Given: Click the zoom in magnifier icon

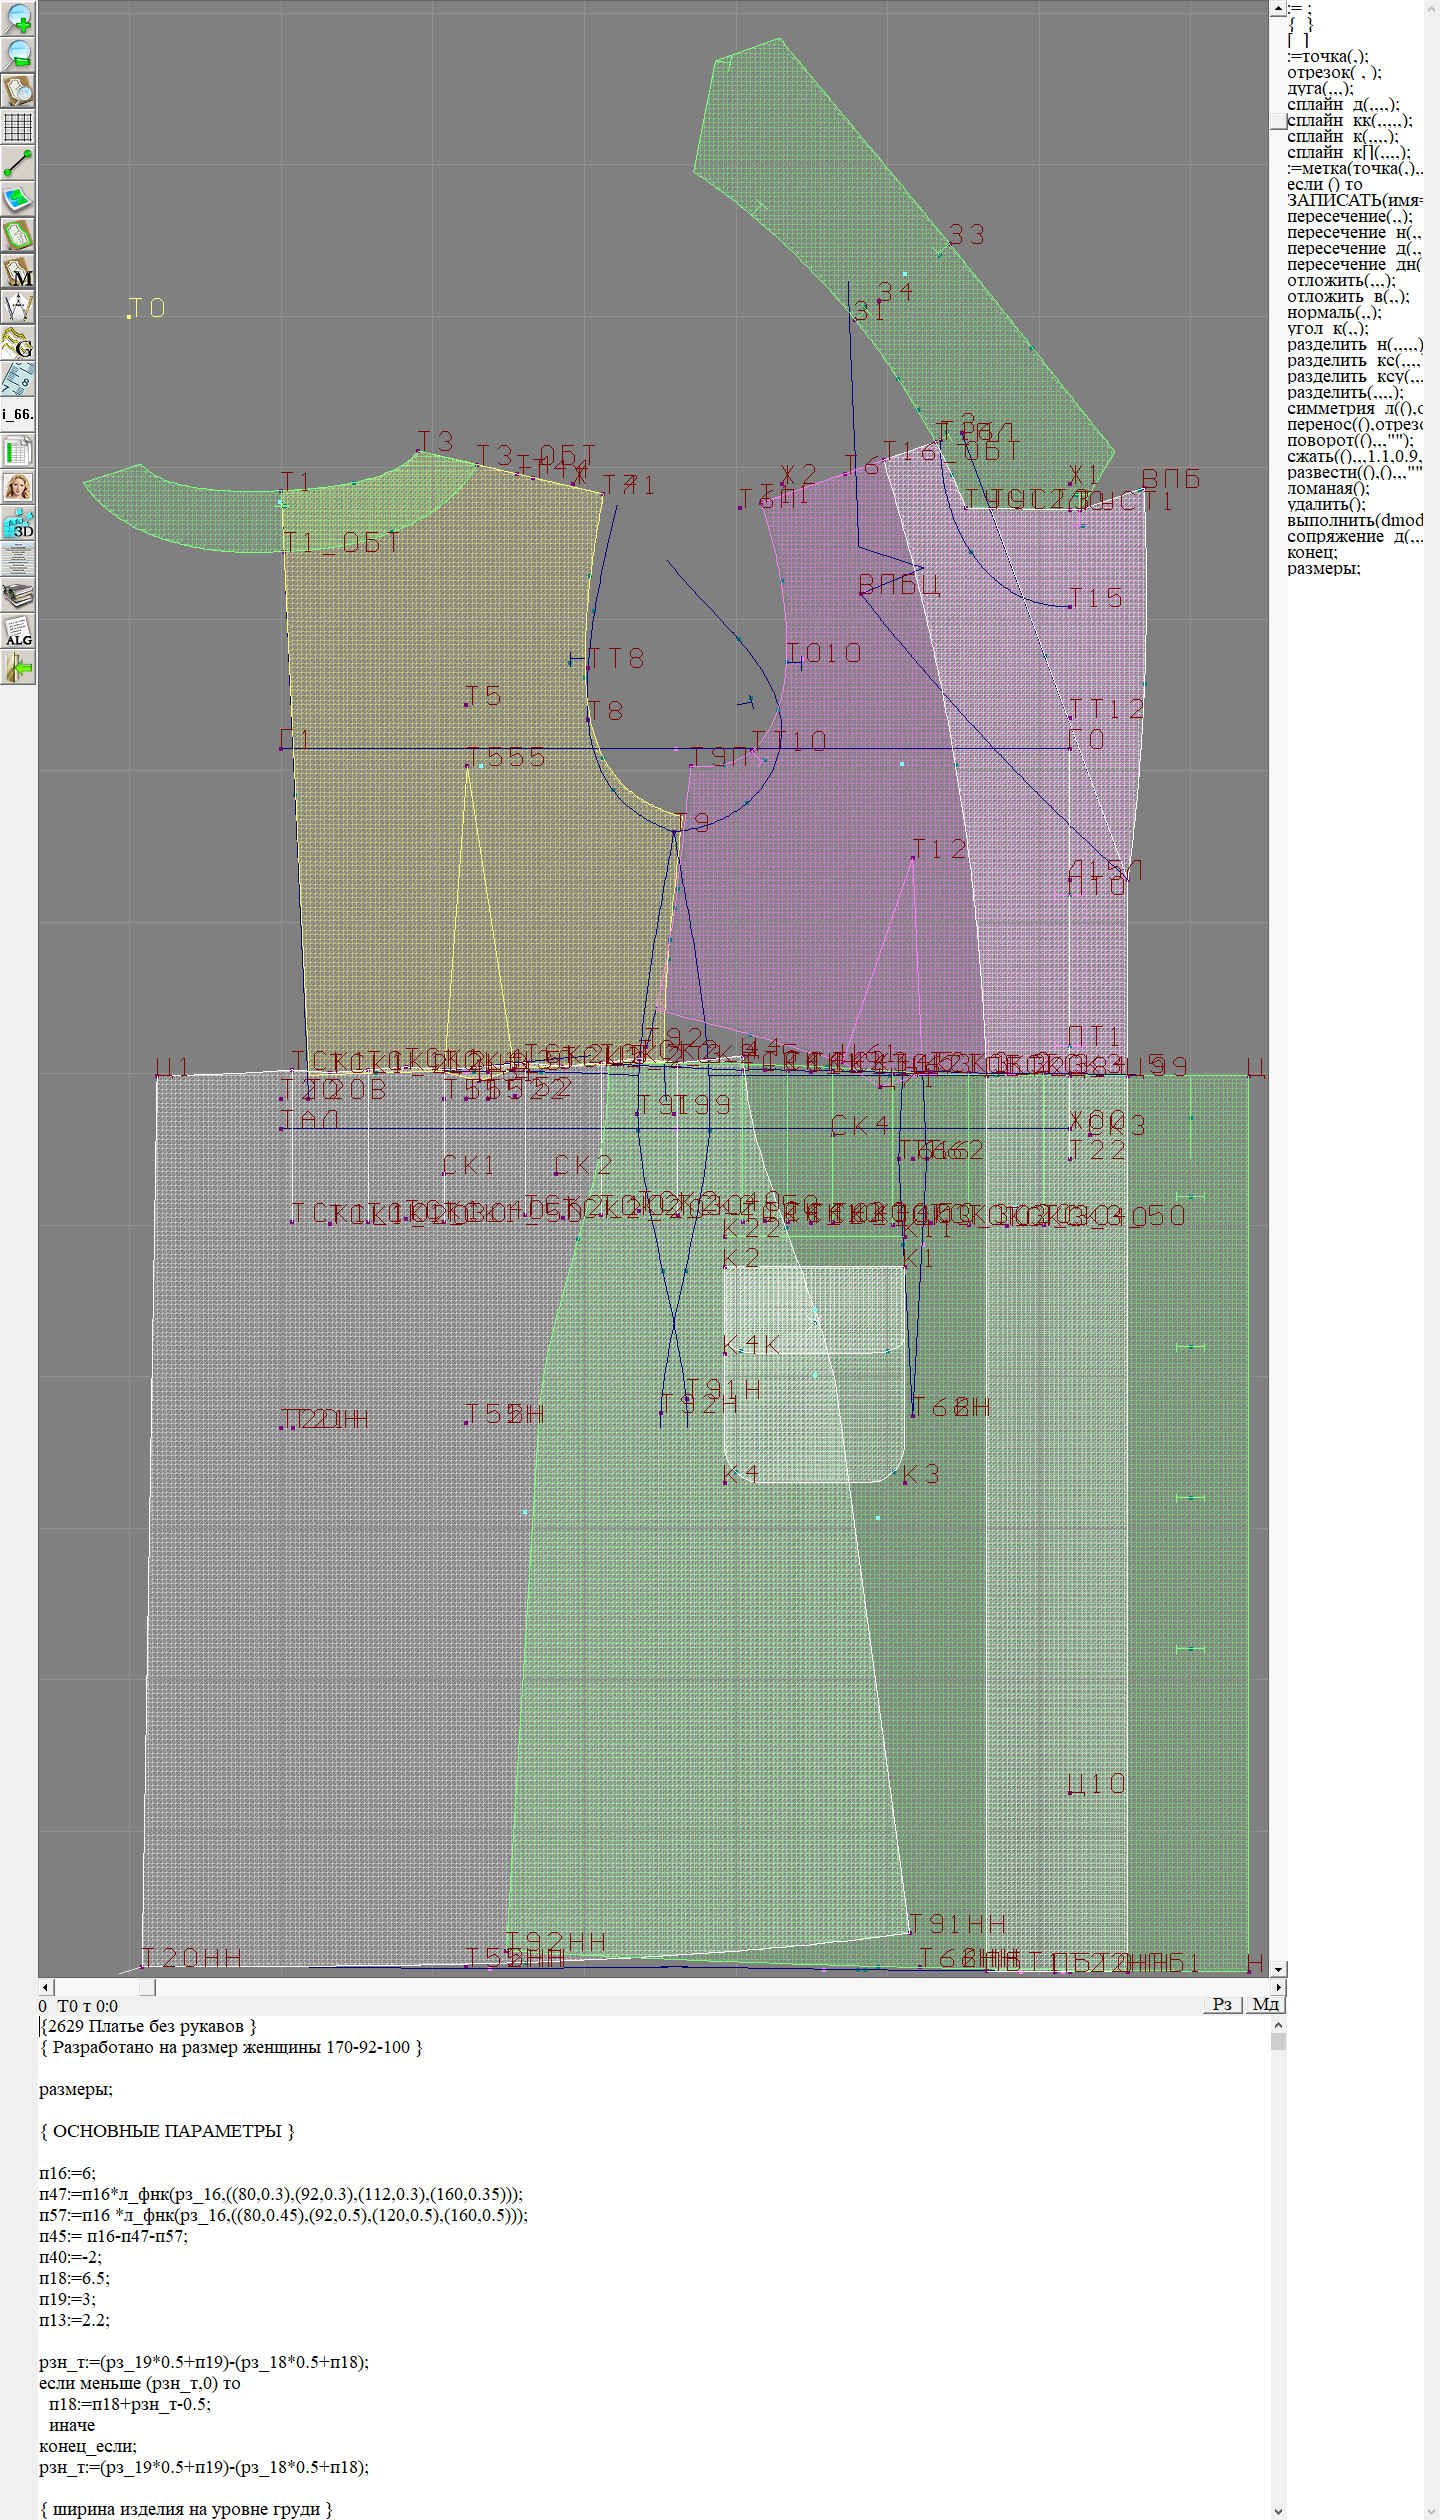Looking at the screenshot, I should [x=18, y=18].
